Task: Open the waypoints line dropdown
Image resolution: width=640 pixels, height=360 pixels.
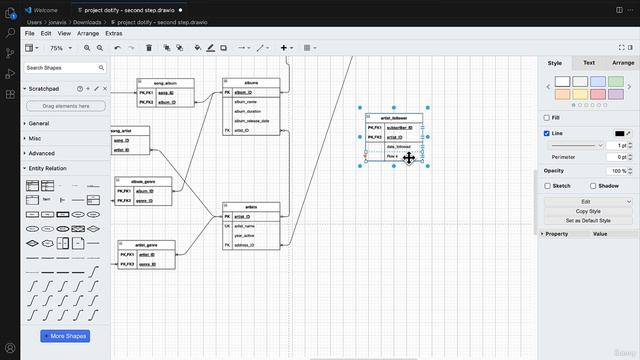Action: tap(262, 48)
